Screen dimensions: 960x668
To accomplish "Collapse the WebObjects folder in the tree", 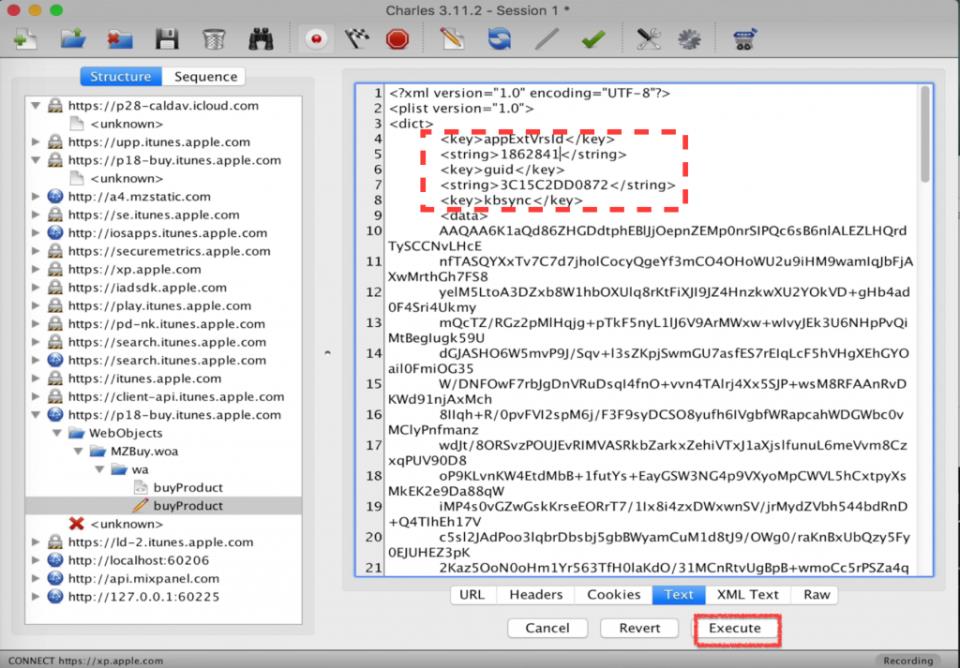I will click(56, 433).
